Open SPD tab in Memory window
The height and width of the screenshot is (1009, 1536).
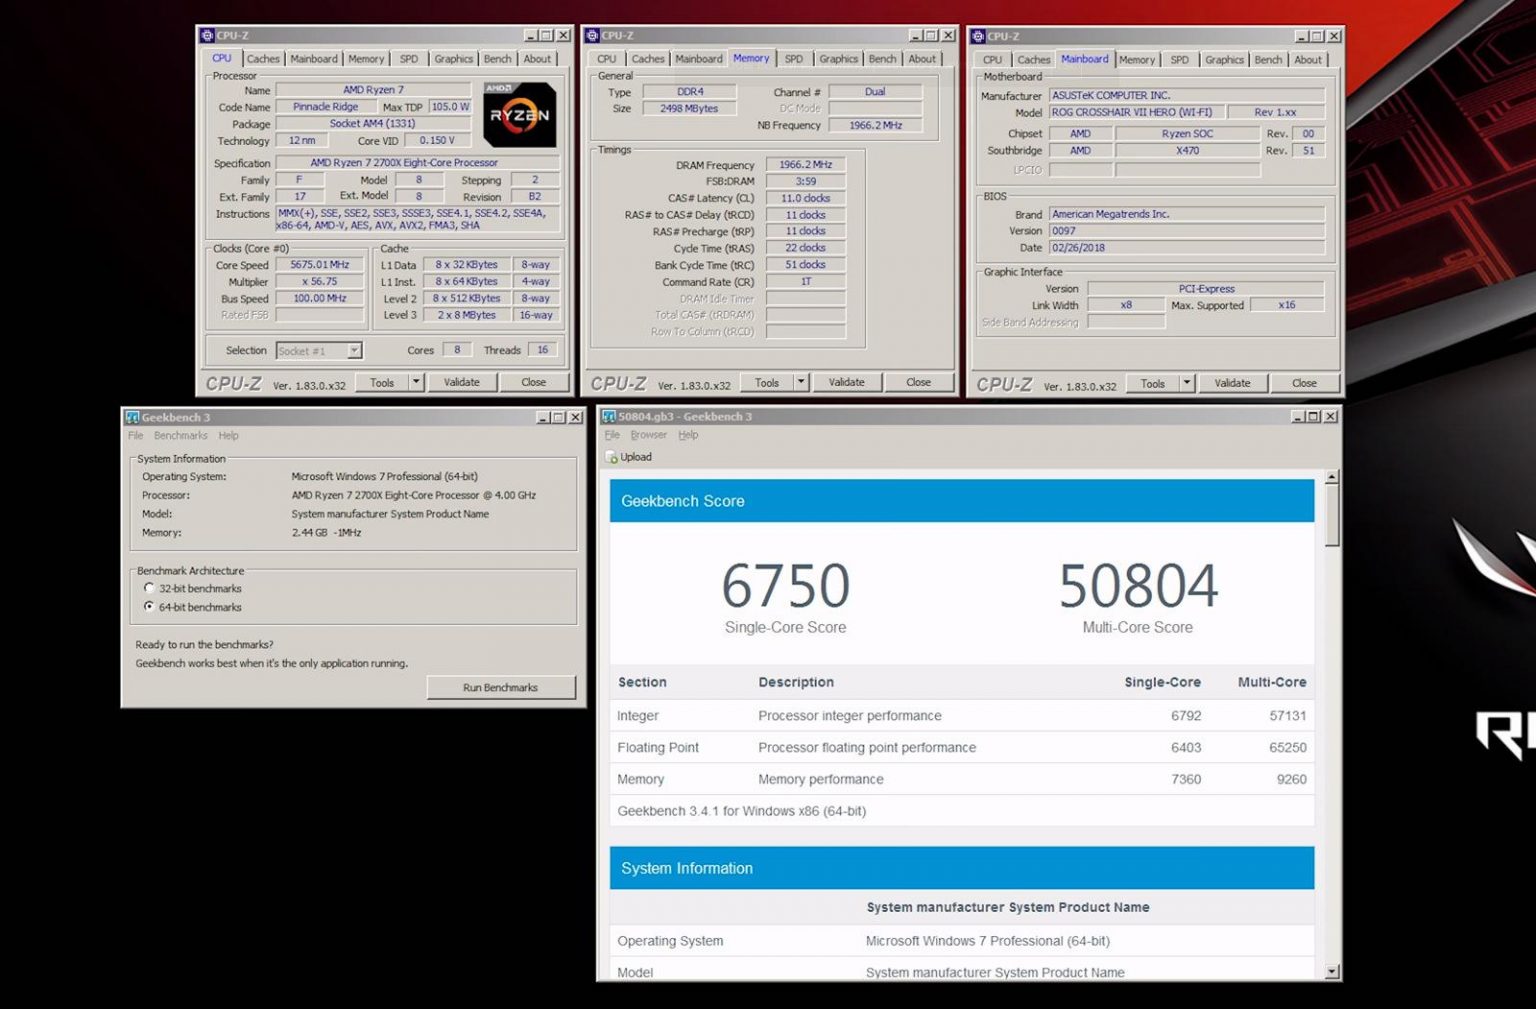click(x=793, y=59)
